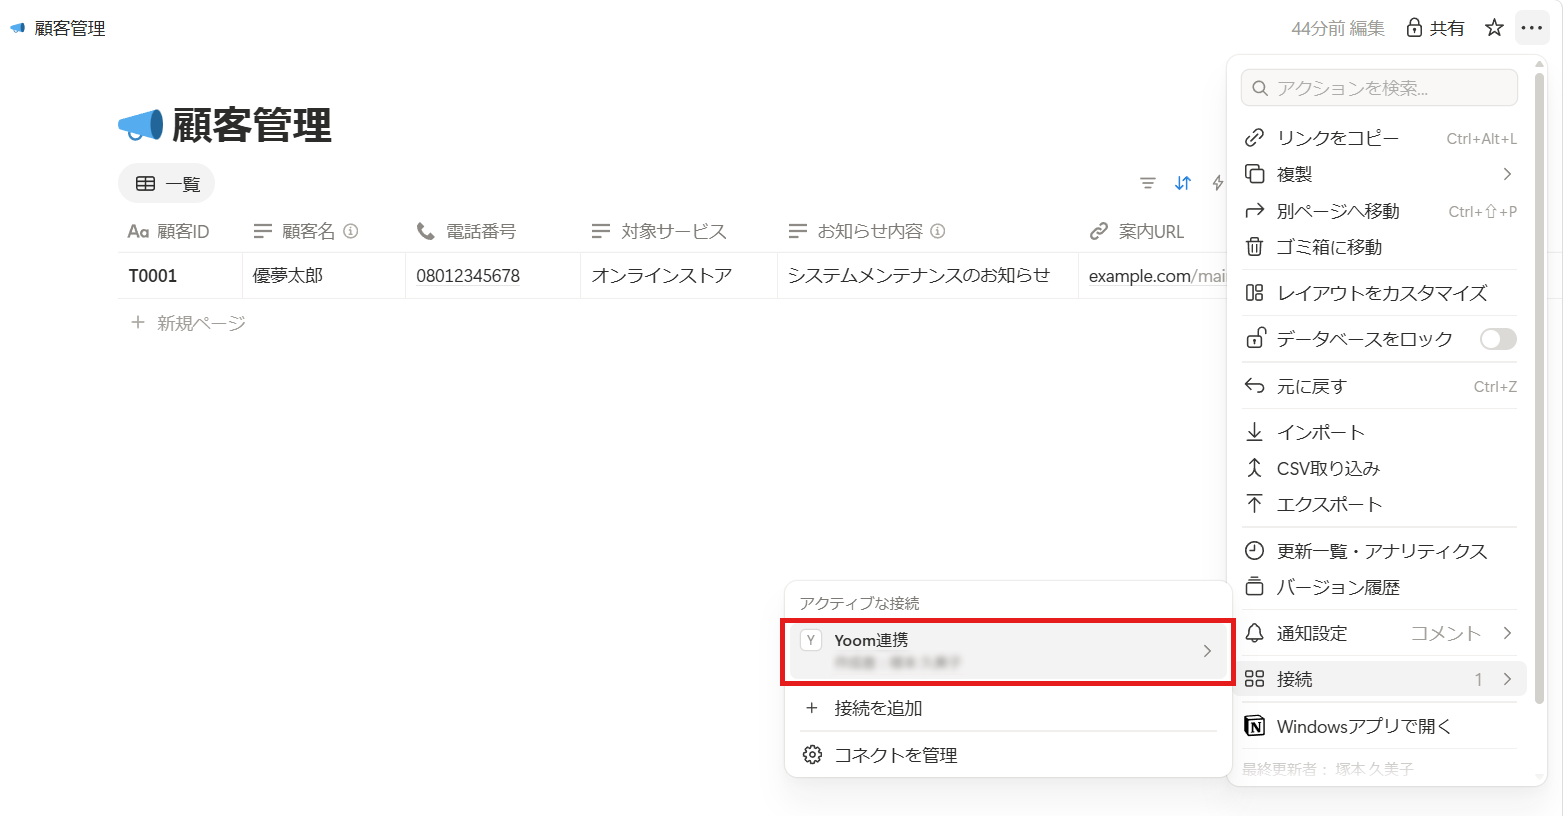Select リンクをコピー from the menu

click(x=1380, y=138)
